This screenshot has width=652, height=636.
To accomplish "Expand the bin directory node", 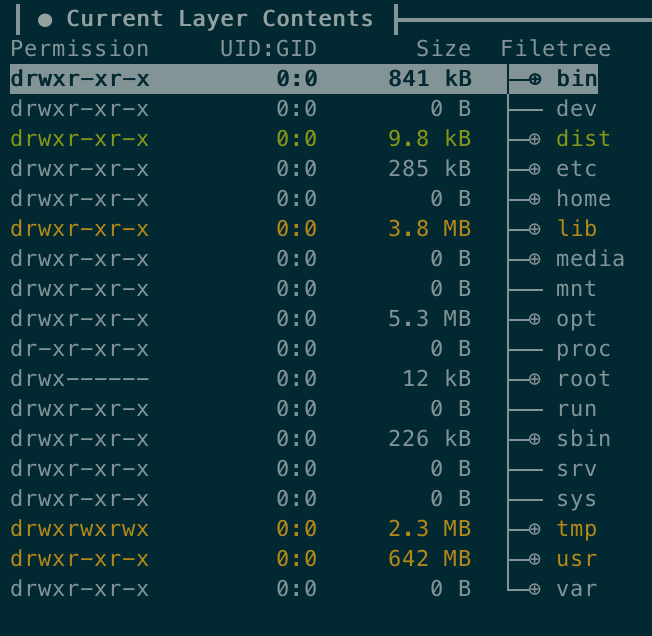I will tap(535, 79).
